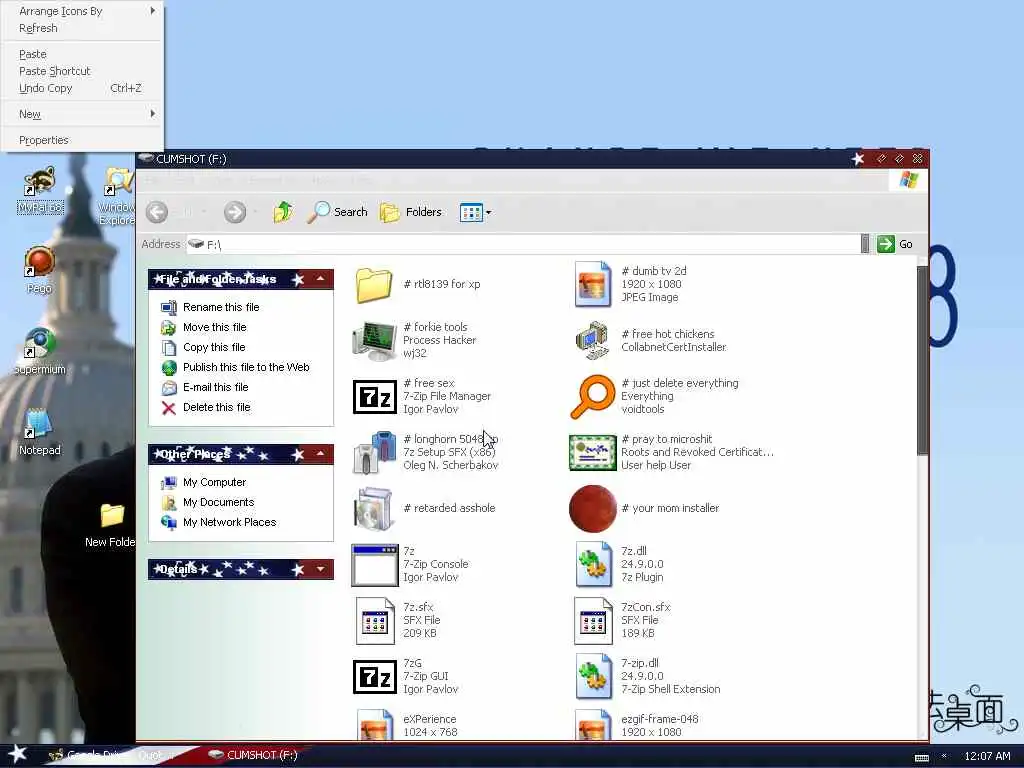1024x768 pixels.
Task: Click the CUMSHOT (F:) taskbar button
Action: [x=253, y=755]
